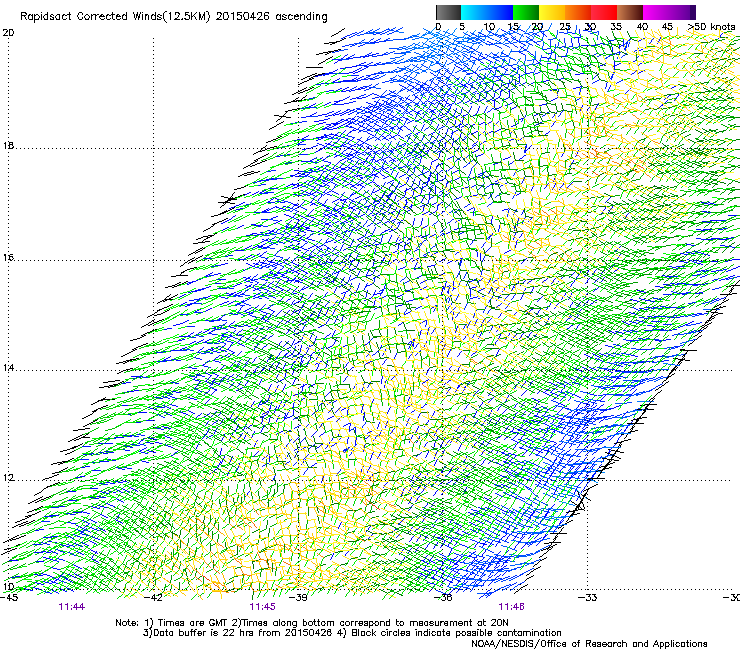
Task: Click the '>50 knots' legend label
Action: pos(711,27)
